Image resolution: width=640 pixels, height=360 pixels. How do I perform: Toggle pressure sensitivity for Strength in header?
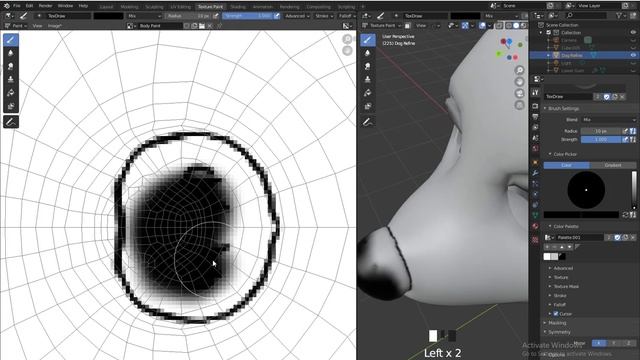[x=277, y=16]
